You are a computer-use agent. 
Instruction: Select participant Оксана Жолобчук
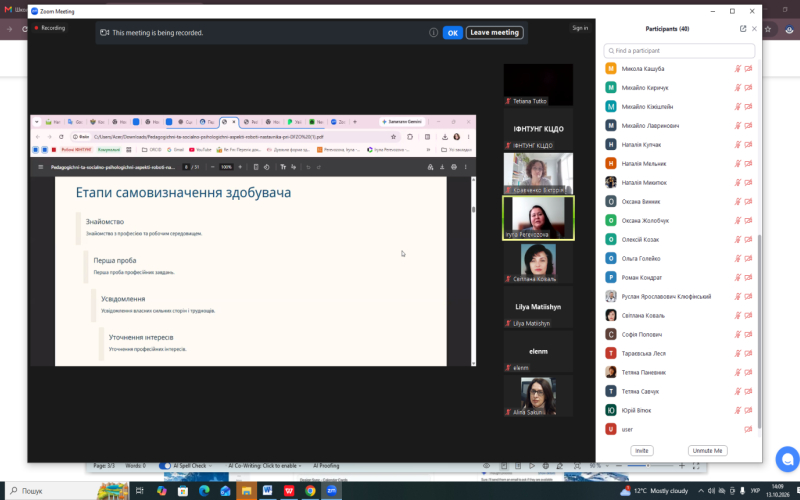[679, 220]
